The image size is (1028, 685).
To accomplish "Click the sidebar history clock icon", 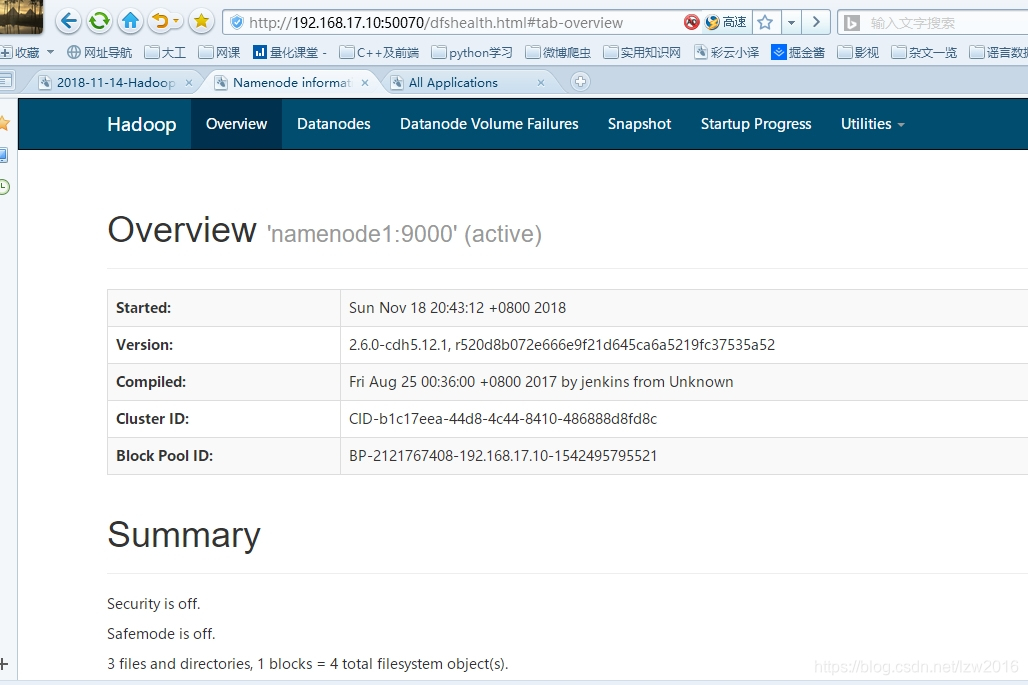I will click(x=4, y=187).
